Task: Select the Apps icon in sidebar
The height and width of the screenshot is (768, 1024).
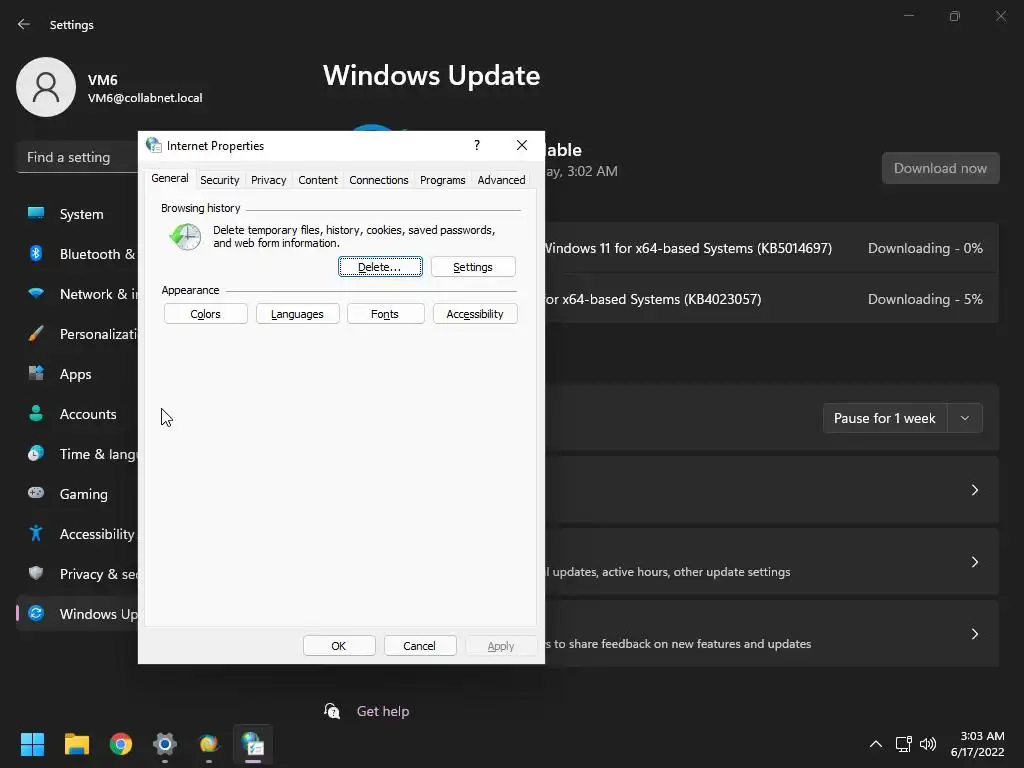Action: [x=36, y=374]
